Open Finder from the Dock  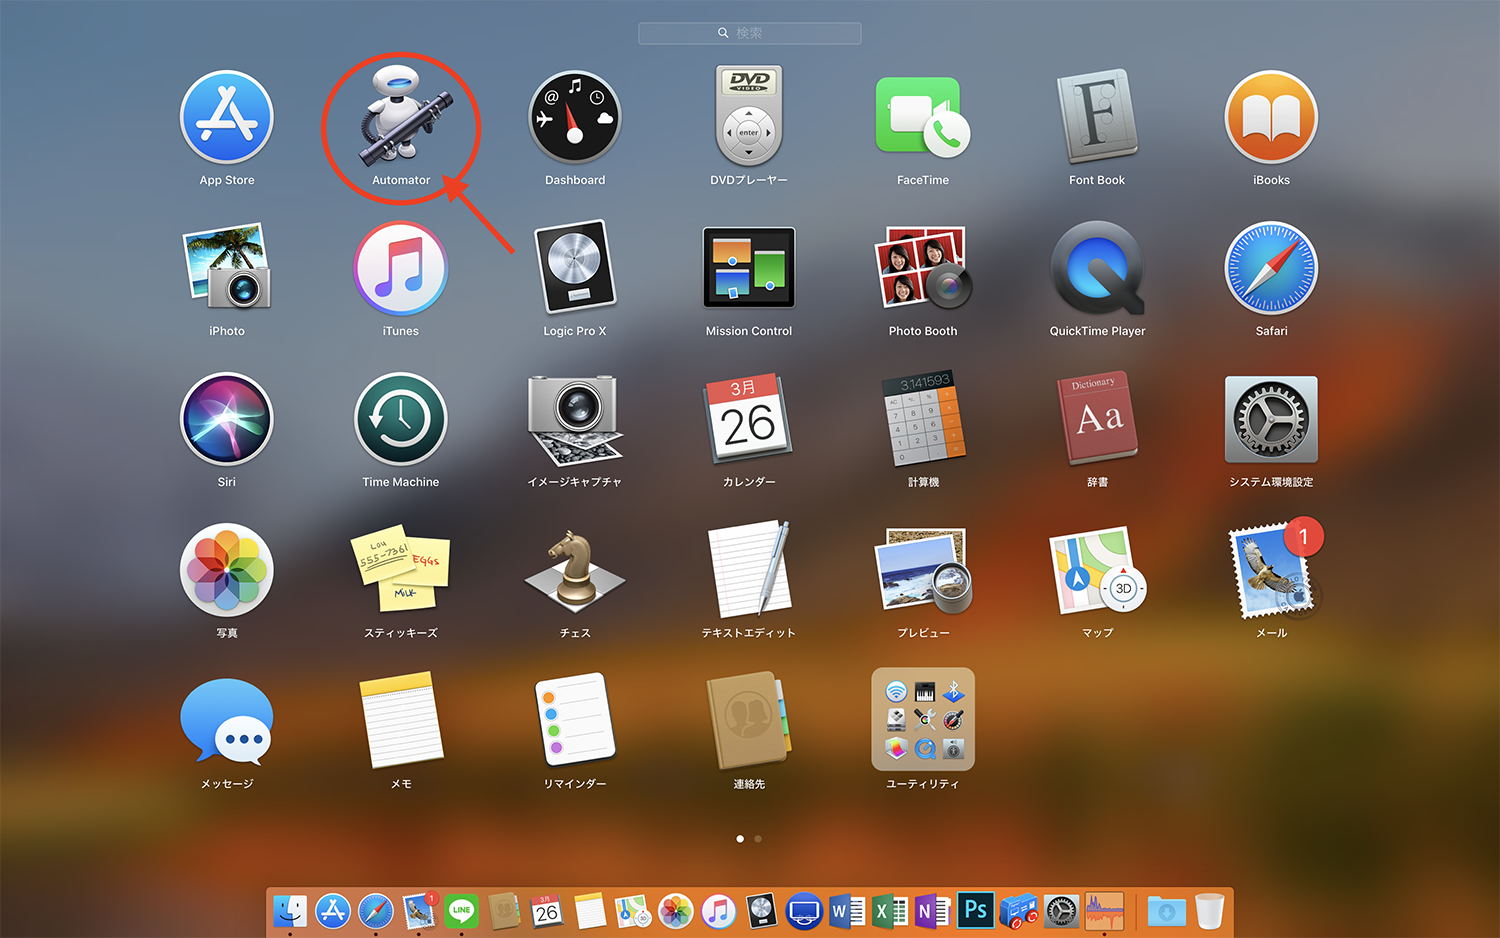tap(290, 911)
